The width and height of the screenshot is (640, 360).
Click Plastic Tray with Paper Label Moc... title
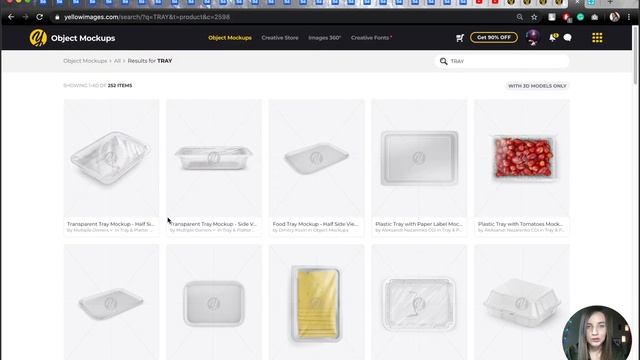point(419,224)
